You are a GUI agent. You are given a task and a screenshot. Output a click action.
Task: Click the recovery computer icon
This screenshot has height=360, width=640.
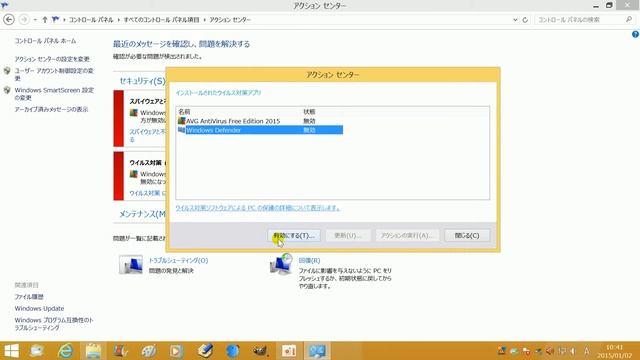(281, 264)
